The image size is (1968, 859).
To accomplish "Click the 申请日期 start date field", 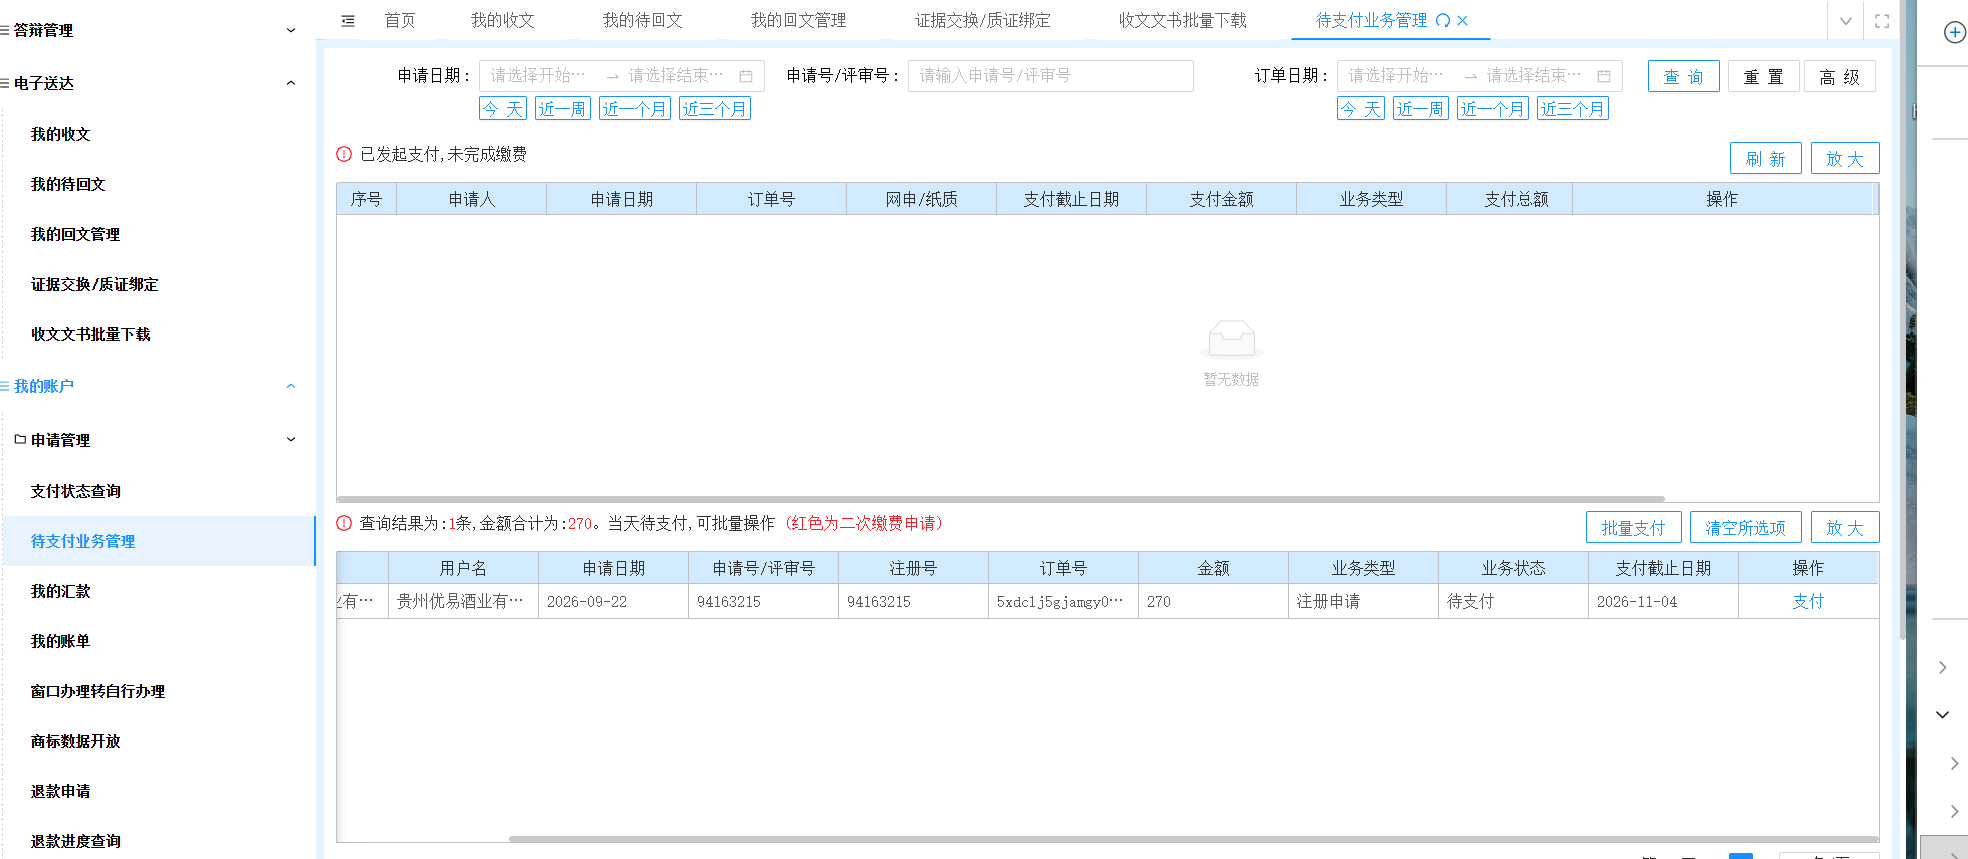I will tap(540, 76).
